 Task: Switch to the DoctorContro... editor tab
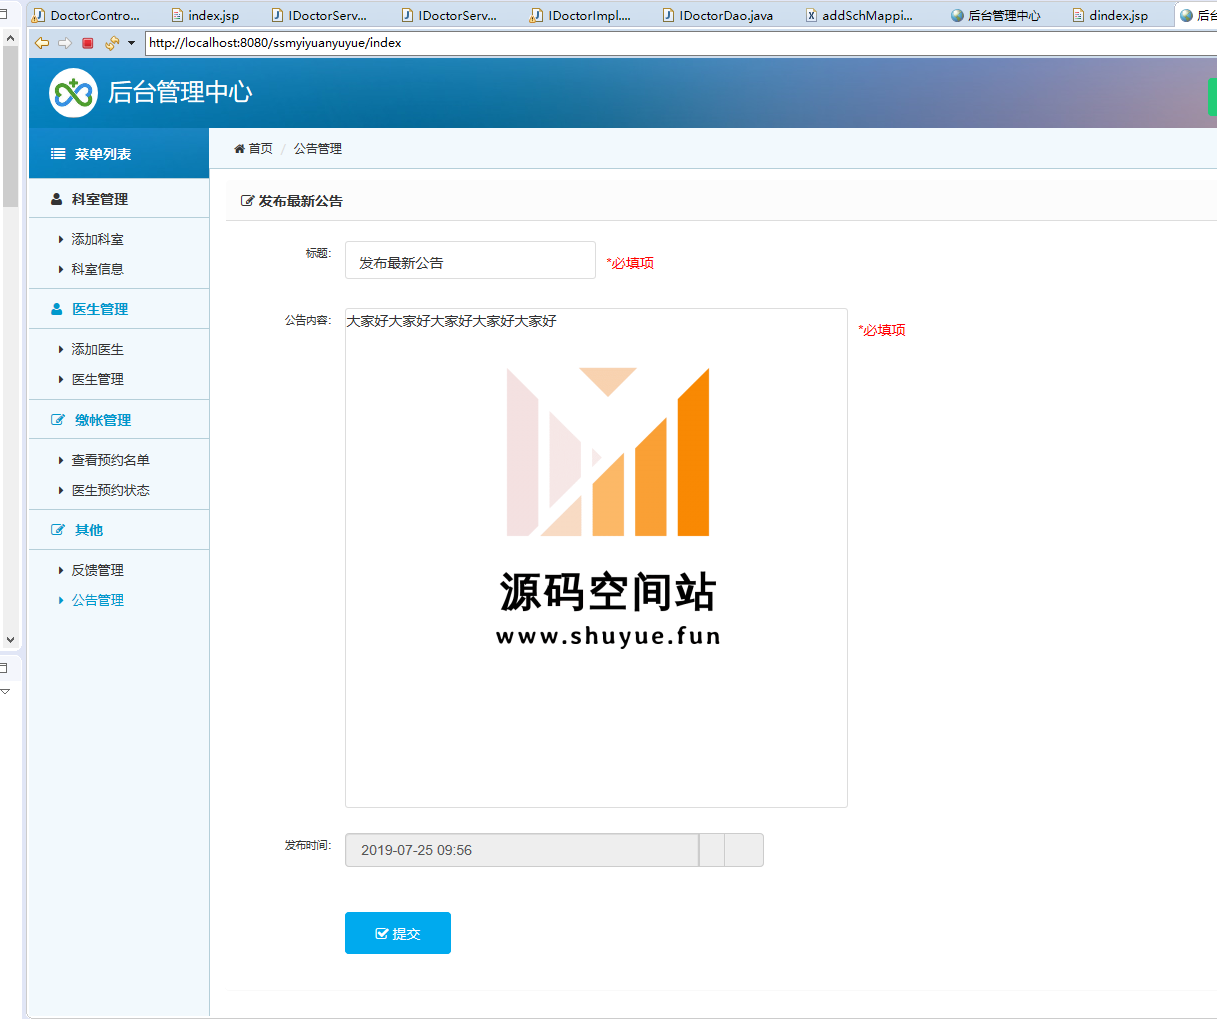coord(86,15)
